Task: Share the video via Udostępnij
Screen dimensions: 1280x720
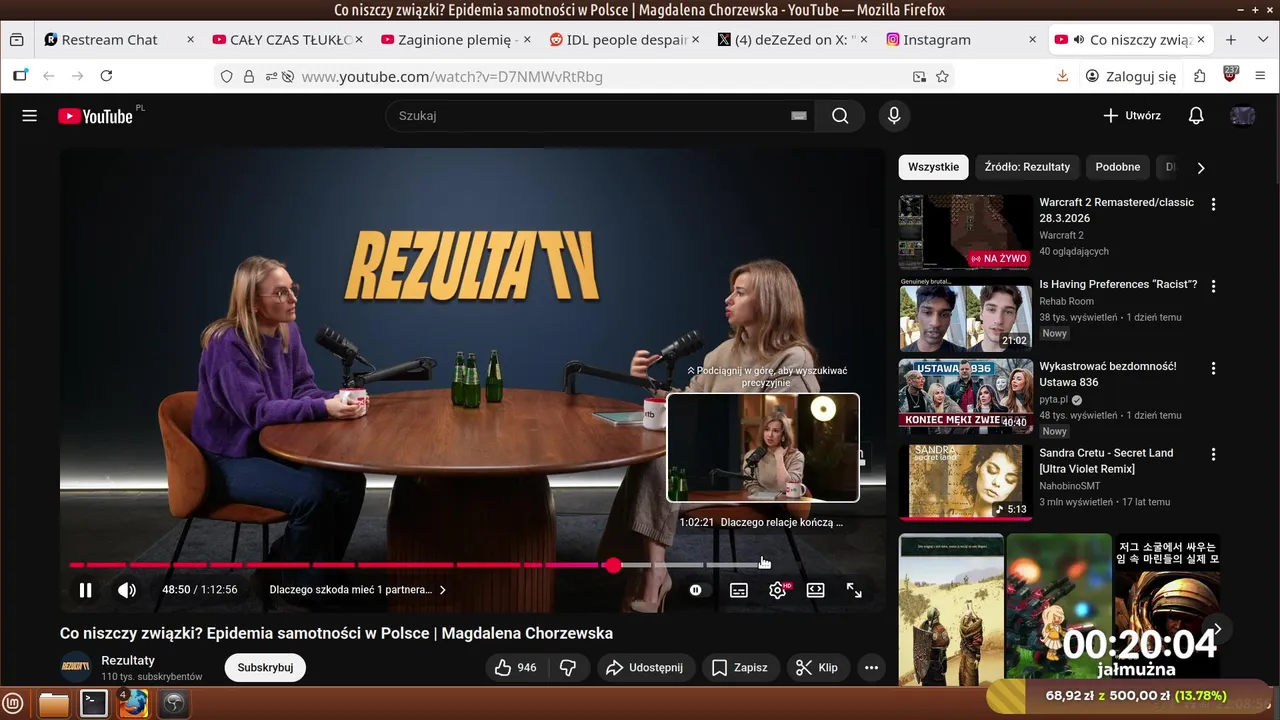Action: (x=645, y=667)
